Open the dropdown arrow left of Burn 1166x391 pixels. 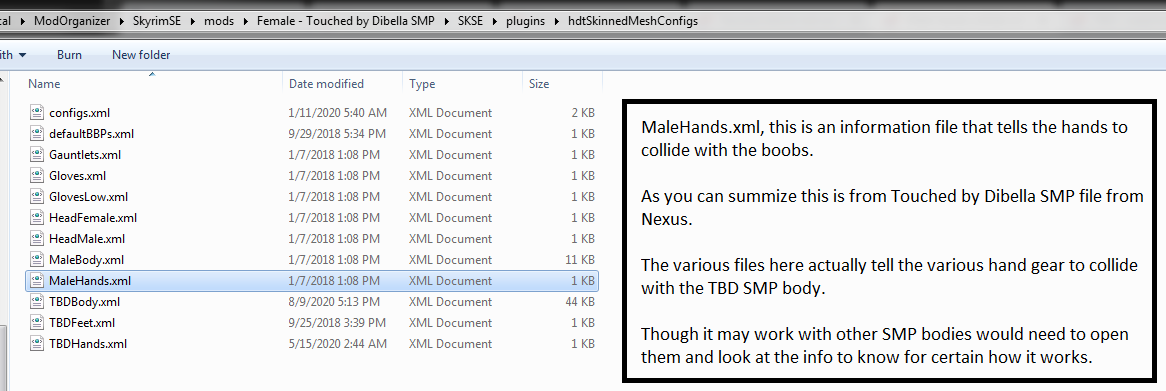(x=22, y=55)
